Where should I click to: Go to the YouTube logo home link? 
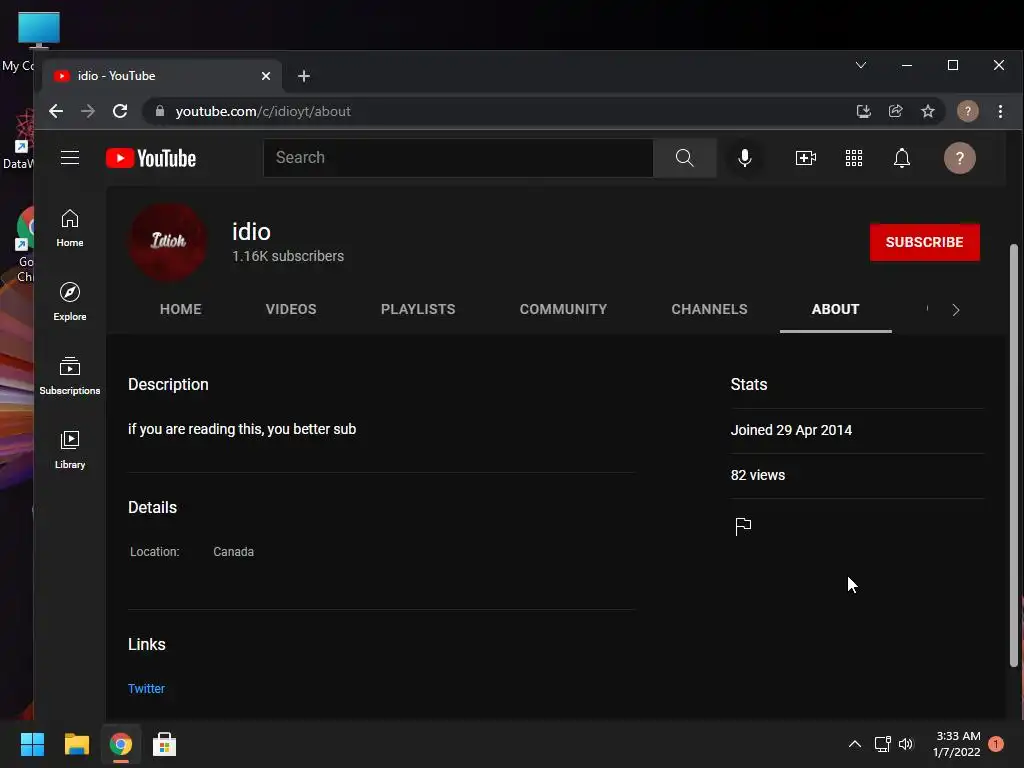pyautogui.click(x=151, y=158)
